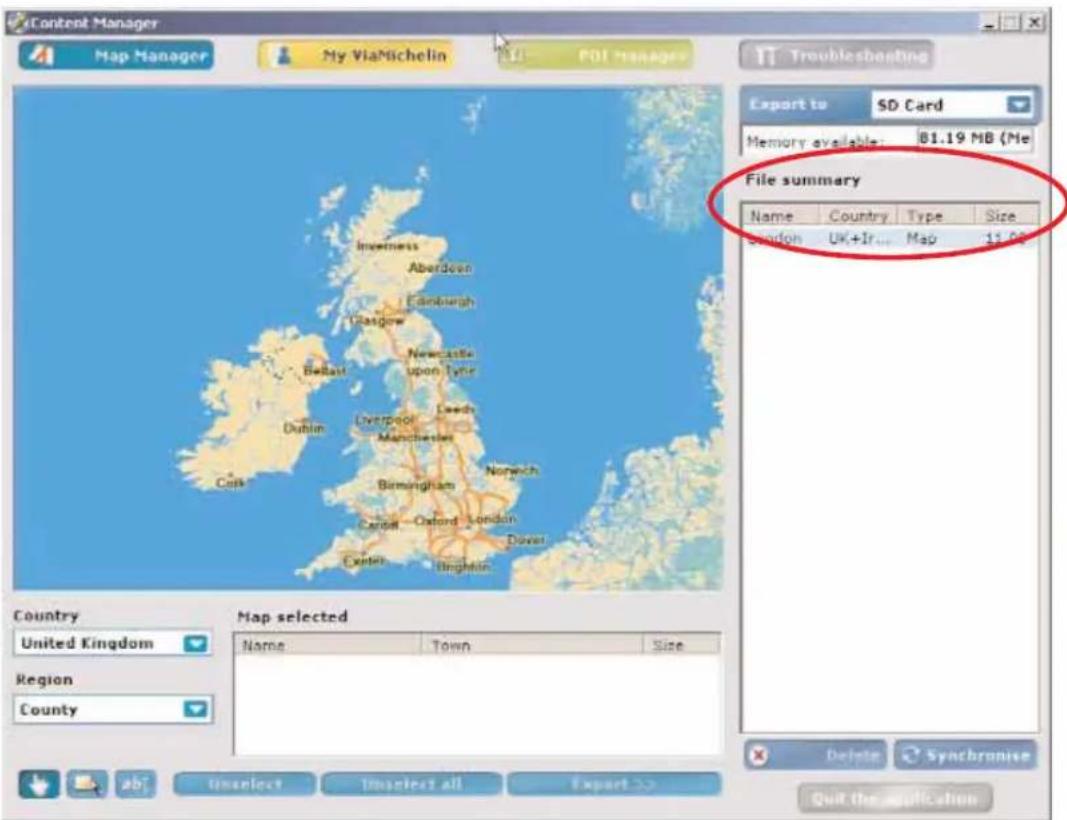Click Belfast on the map

coord(325,370)
